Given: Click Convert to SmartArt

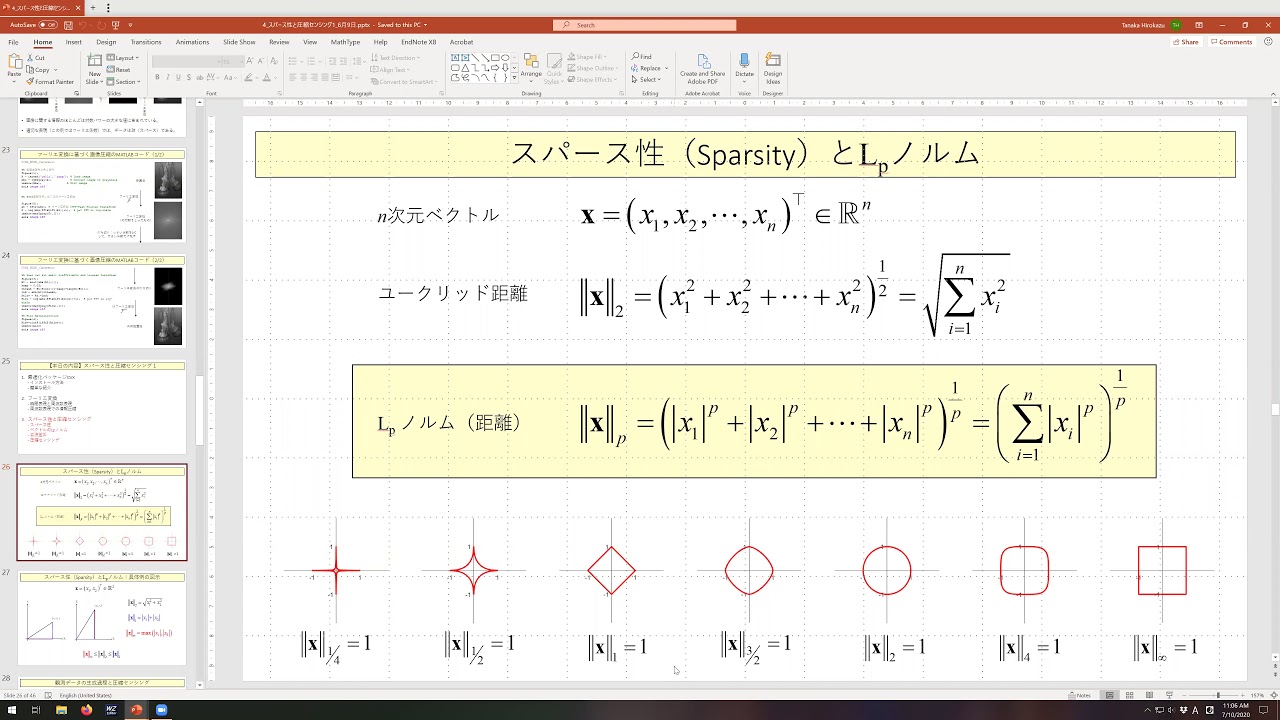Looking at the screenshot, I should (x=403, y=82).
